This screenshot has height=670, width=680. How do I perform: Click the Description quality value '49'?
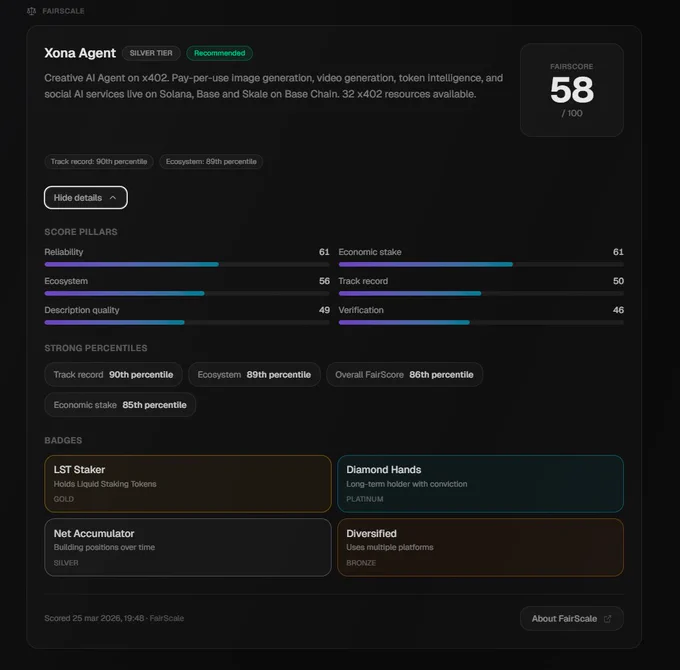click(x=324, y=310)
